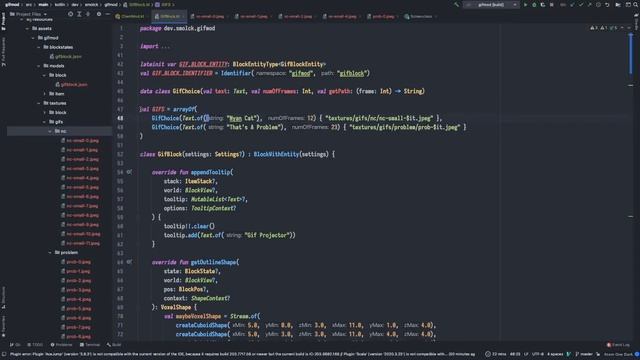The image size is (640, 360).
Task: Select the GifBlock.kt editor tab
Action: 170,16
